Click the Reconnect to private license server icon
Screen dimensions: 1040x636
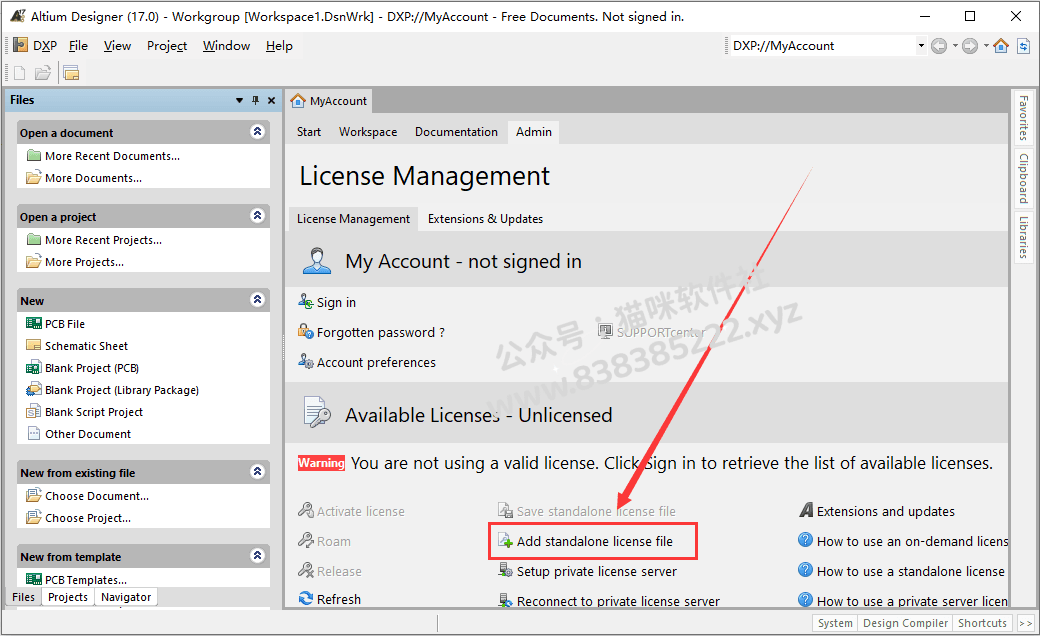(505, 600)
